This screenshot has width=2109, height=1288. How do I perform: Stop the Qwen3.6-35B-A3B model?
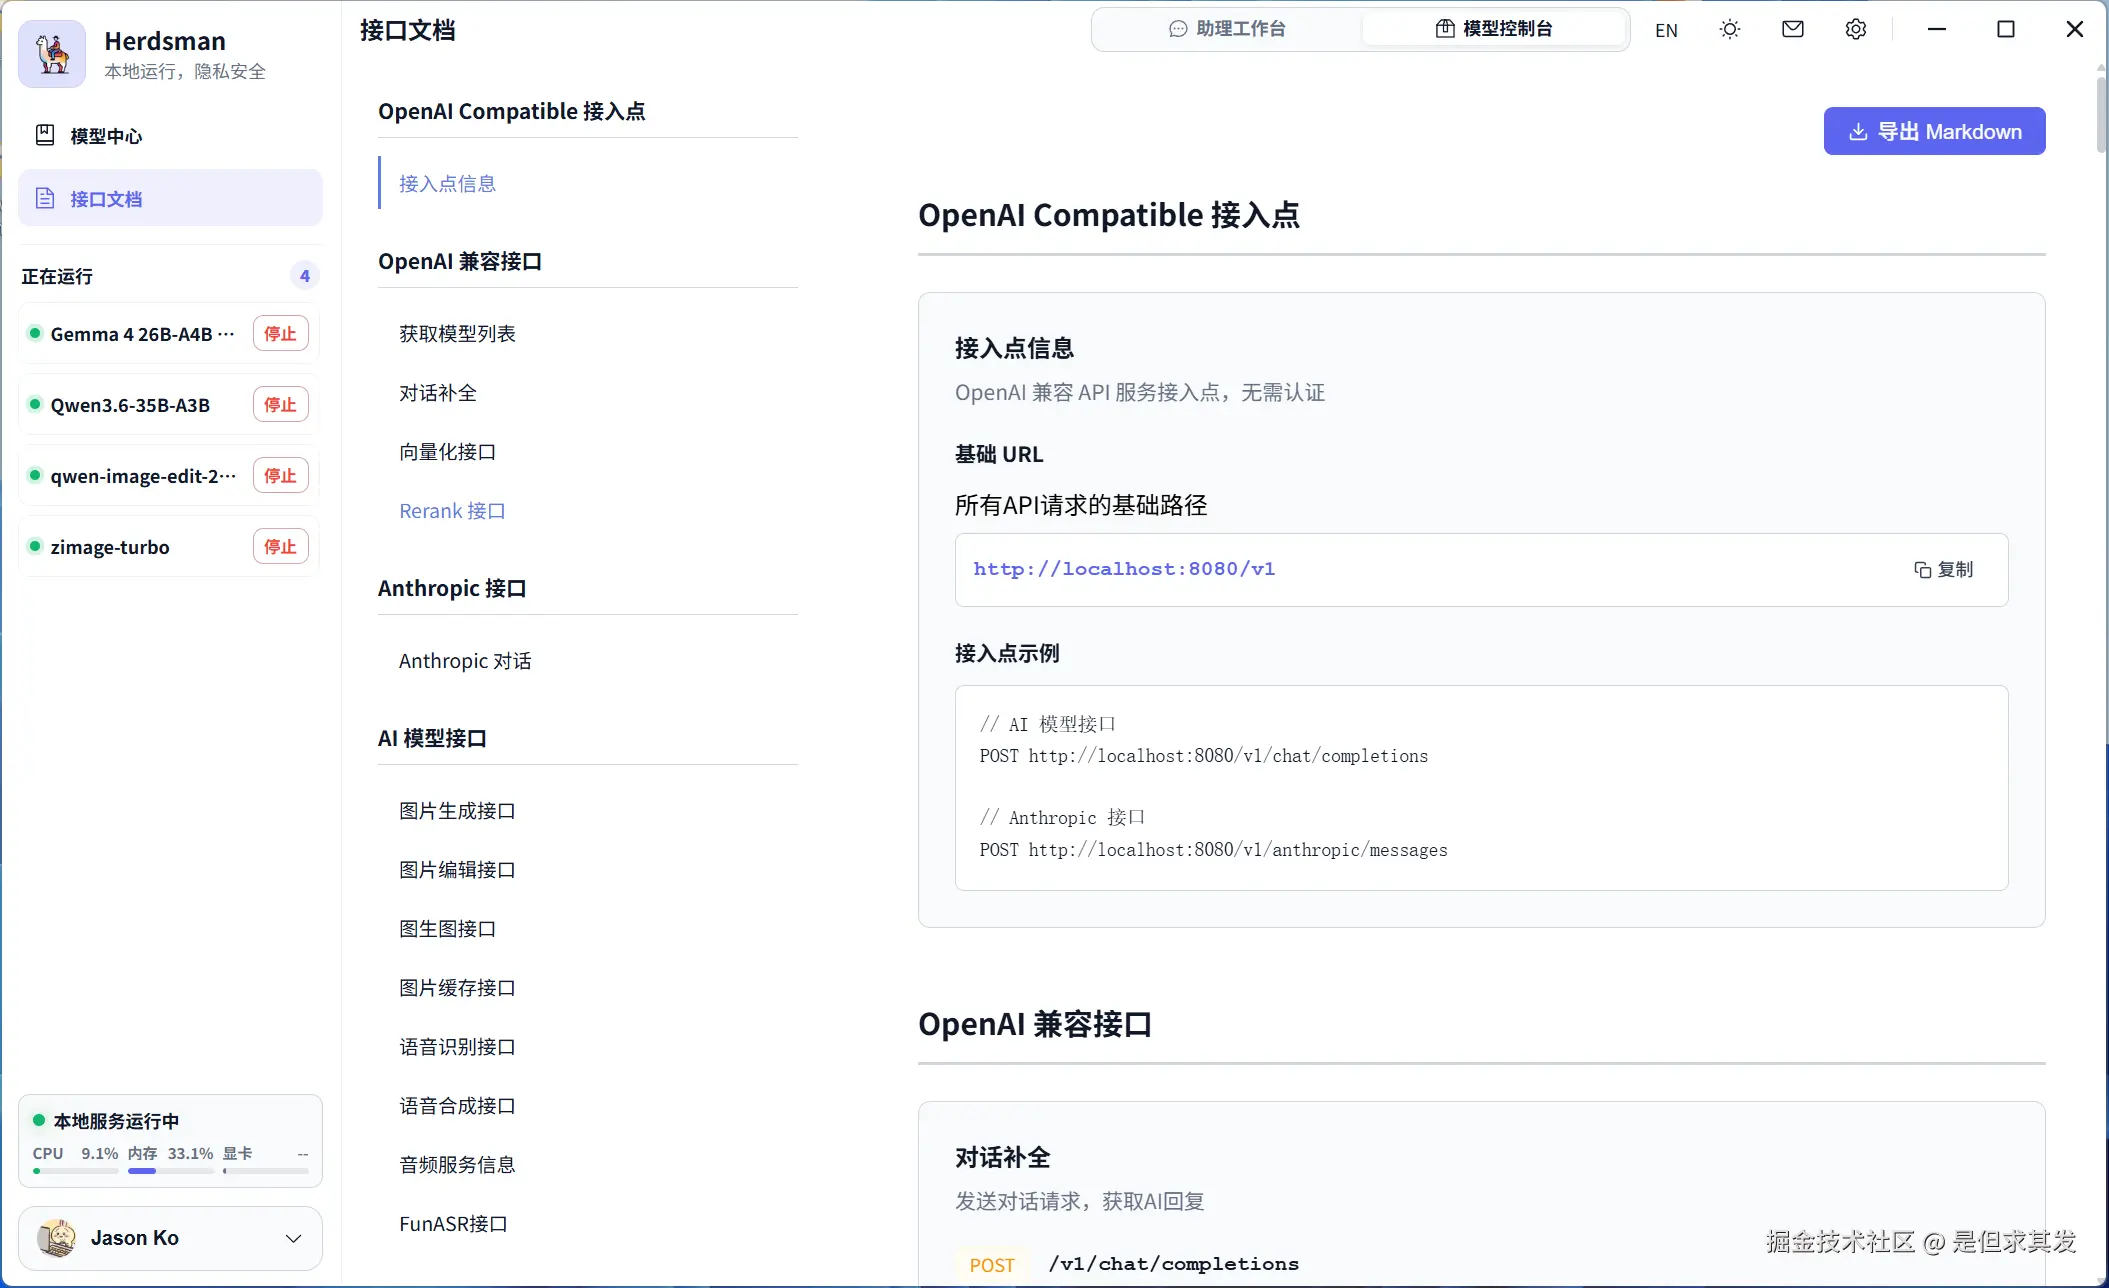click(280, 404)
